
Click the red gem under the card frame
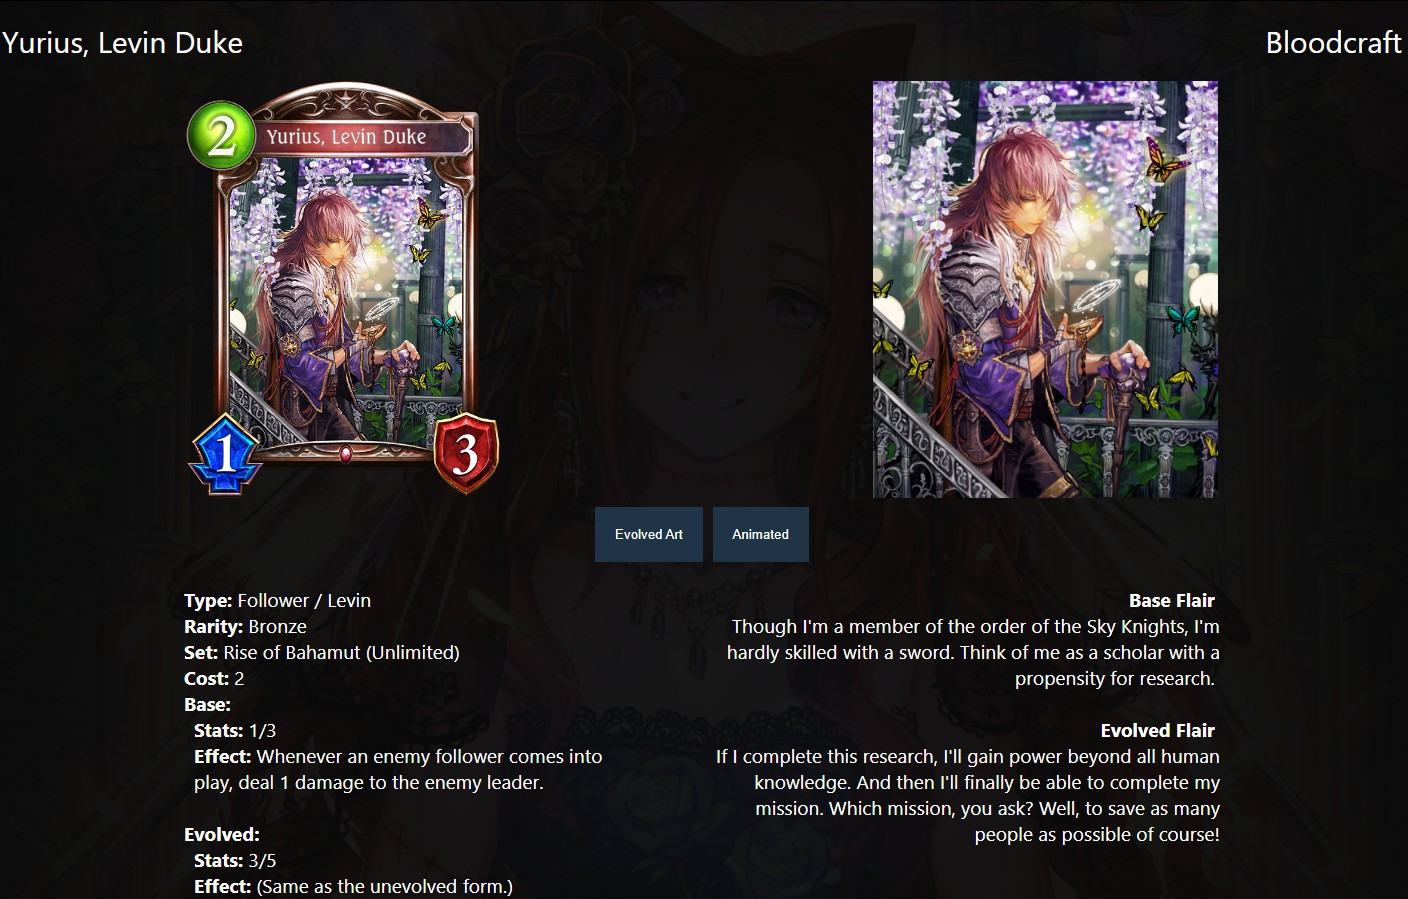pyautogui.click(x=346, y=454)
